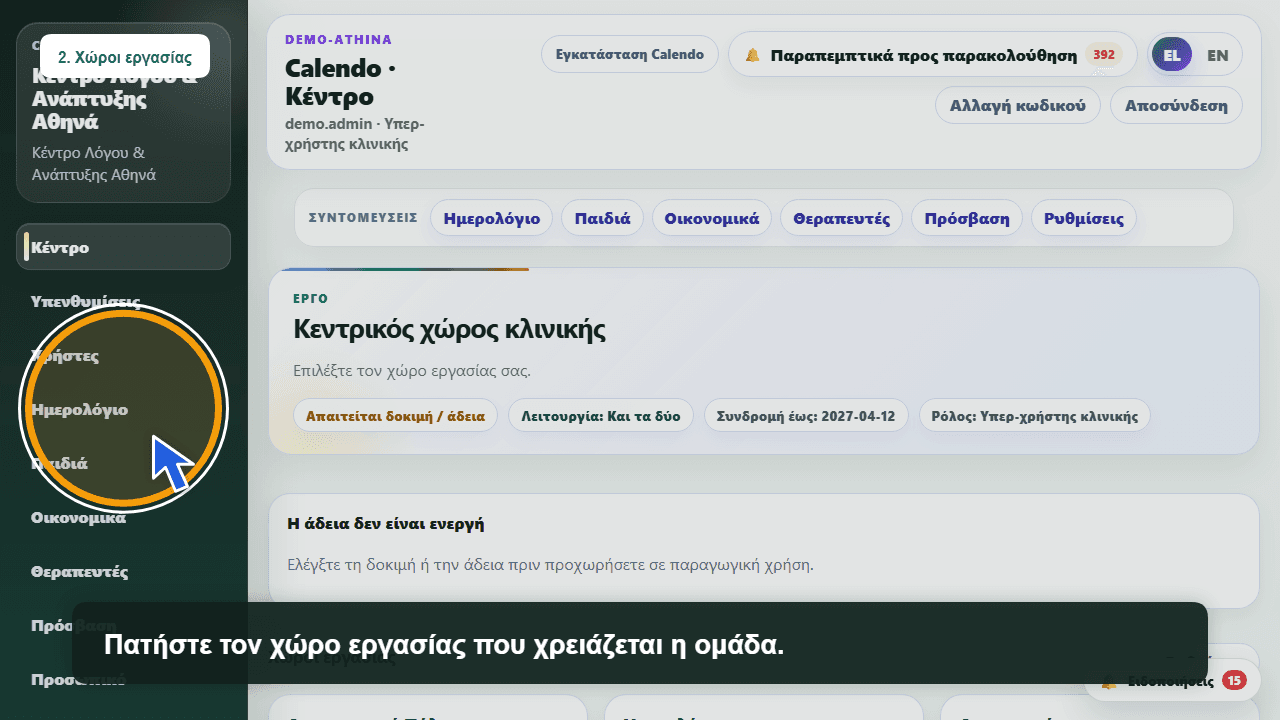This screenshot has height=720, width=1280.
Task: Open the Θεραπευτές shortcut chip
Action: (842, 218)
